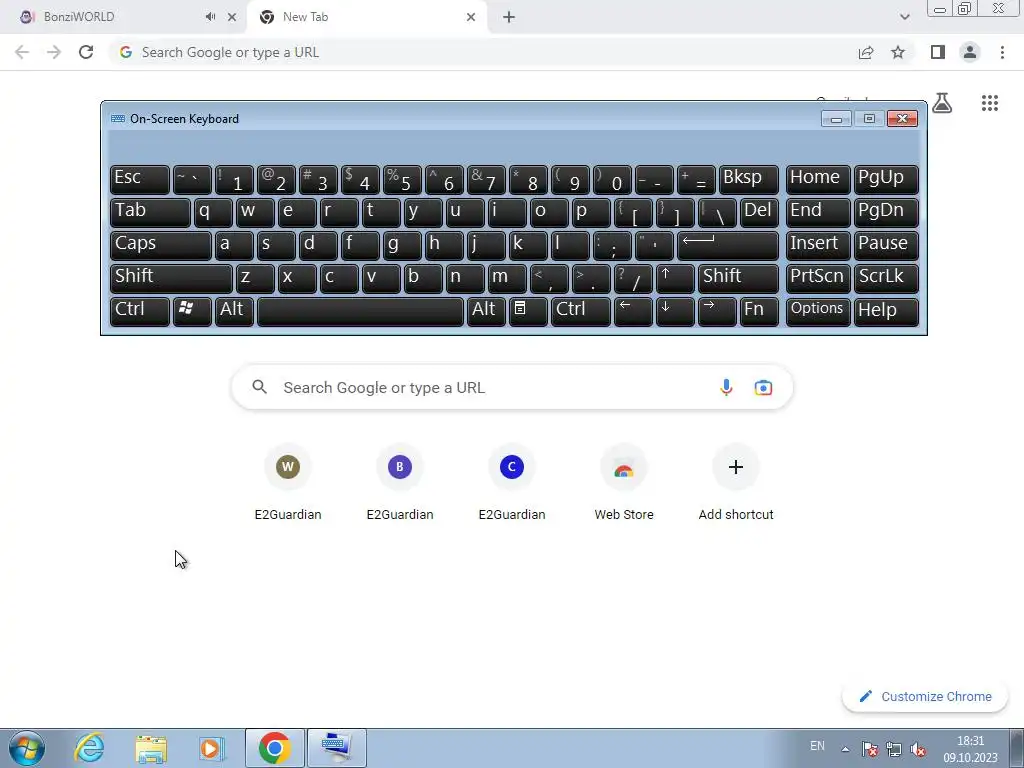Click the Add shortcut button
1024x768 pixels.
[736, 483]
